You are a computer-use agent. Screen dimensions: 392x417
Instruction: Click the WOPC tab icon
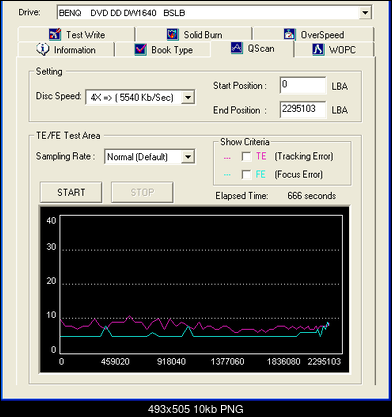318,49
